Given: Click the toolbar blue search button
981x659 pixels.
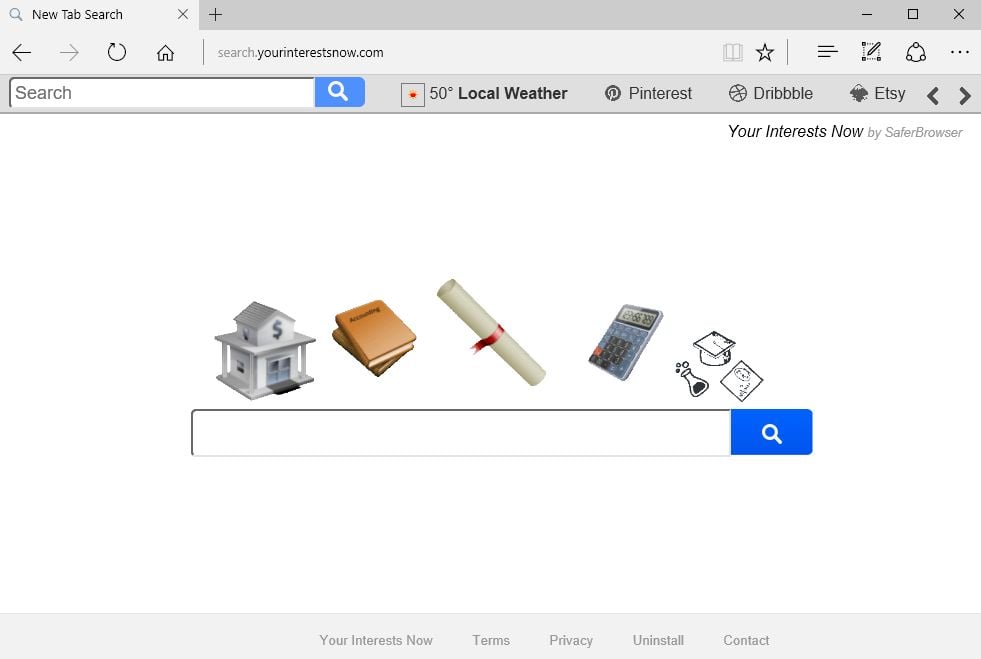Looking at the screenshot, I should pyautogui.click(x=339, y=93).
